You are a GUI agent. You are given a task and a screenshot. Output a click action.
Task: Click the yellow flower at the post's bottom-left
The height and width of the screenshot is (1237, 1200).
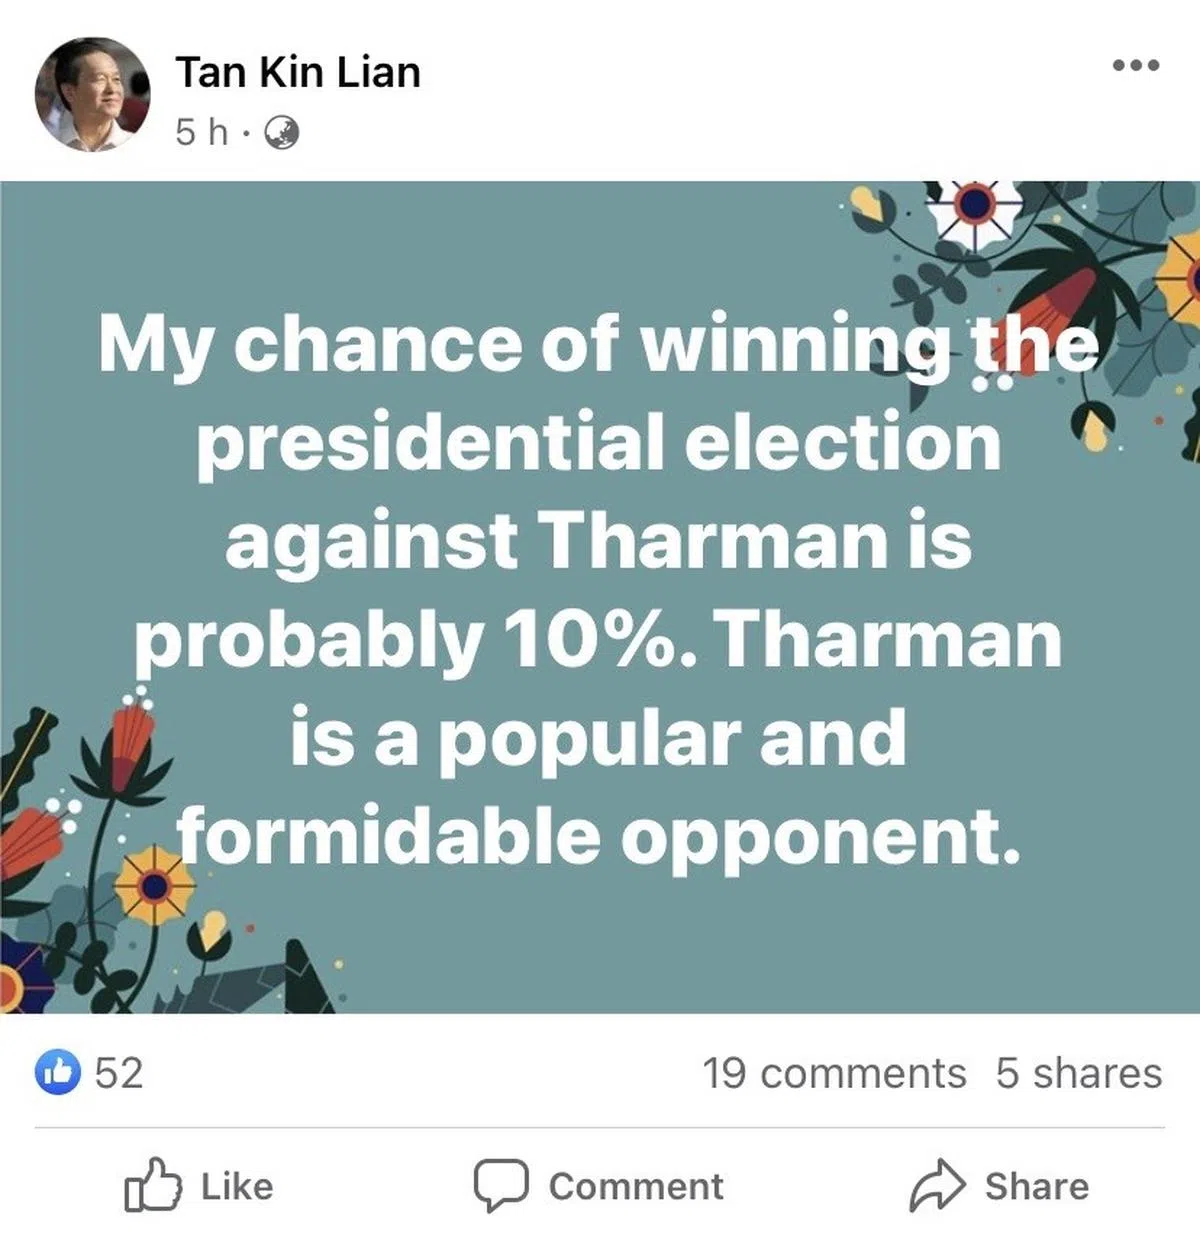pyautogui.click(x=153, y=885)
